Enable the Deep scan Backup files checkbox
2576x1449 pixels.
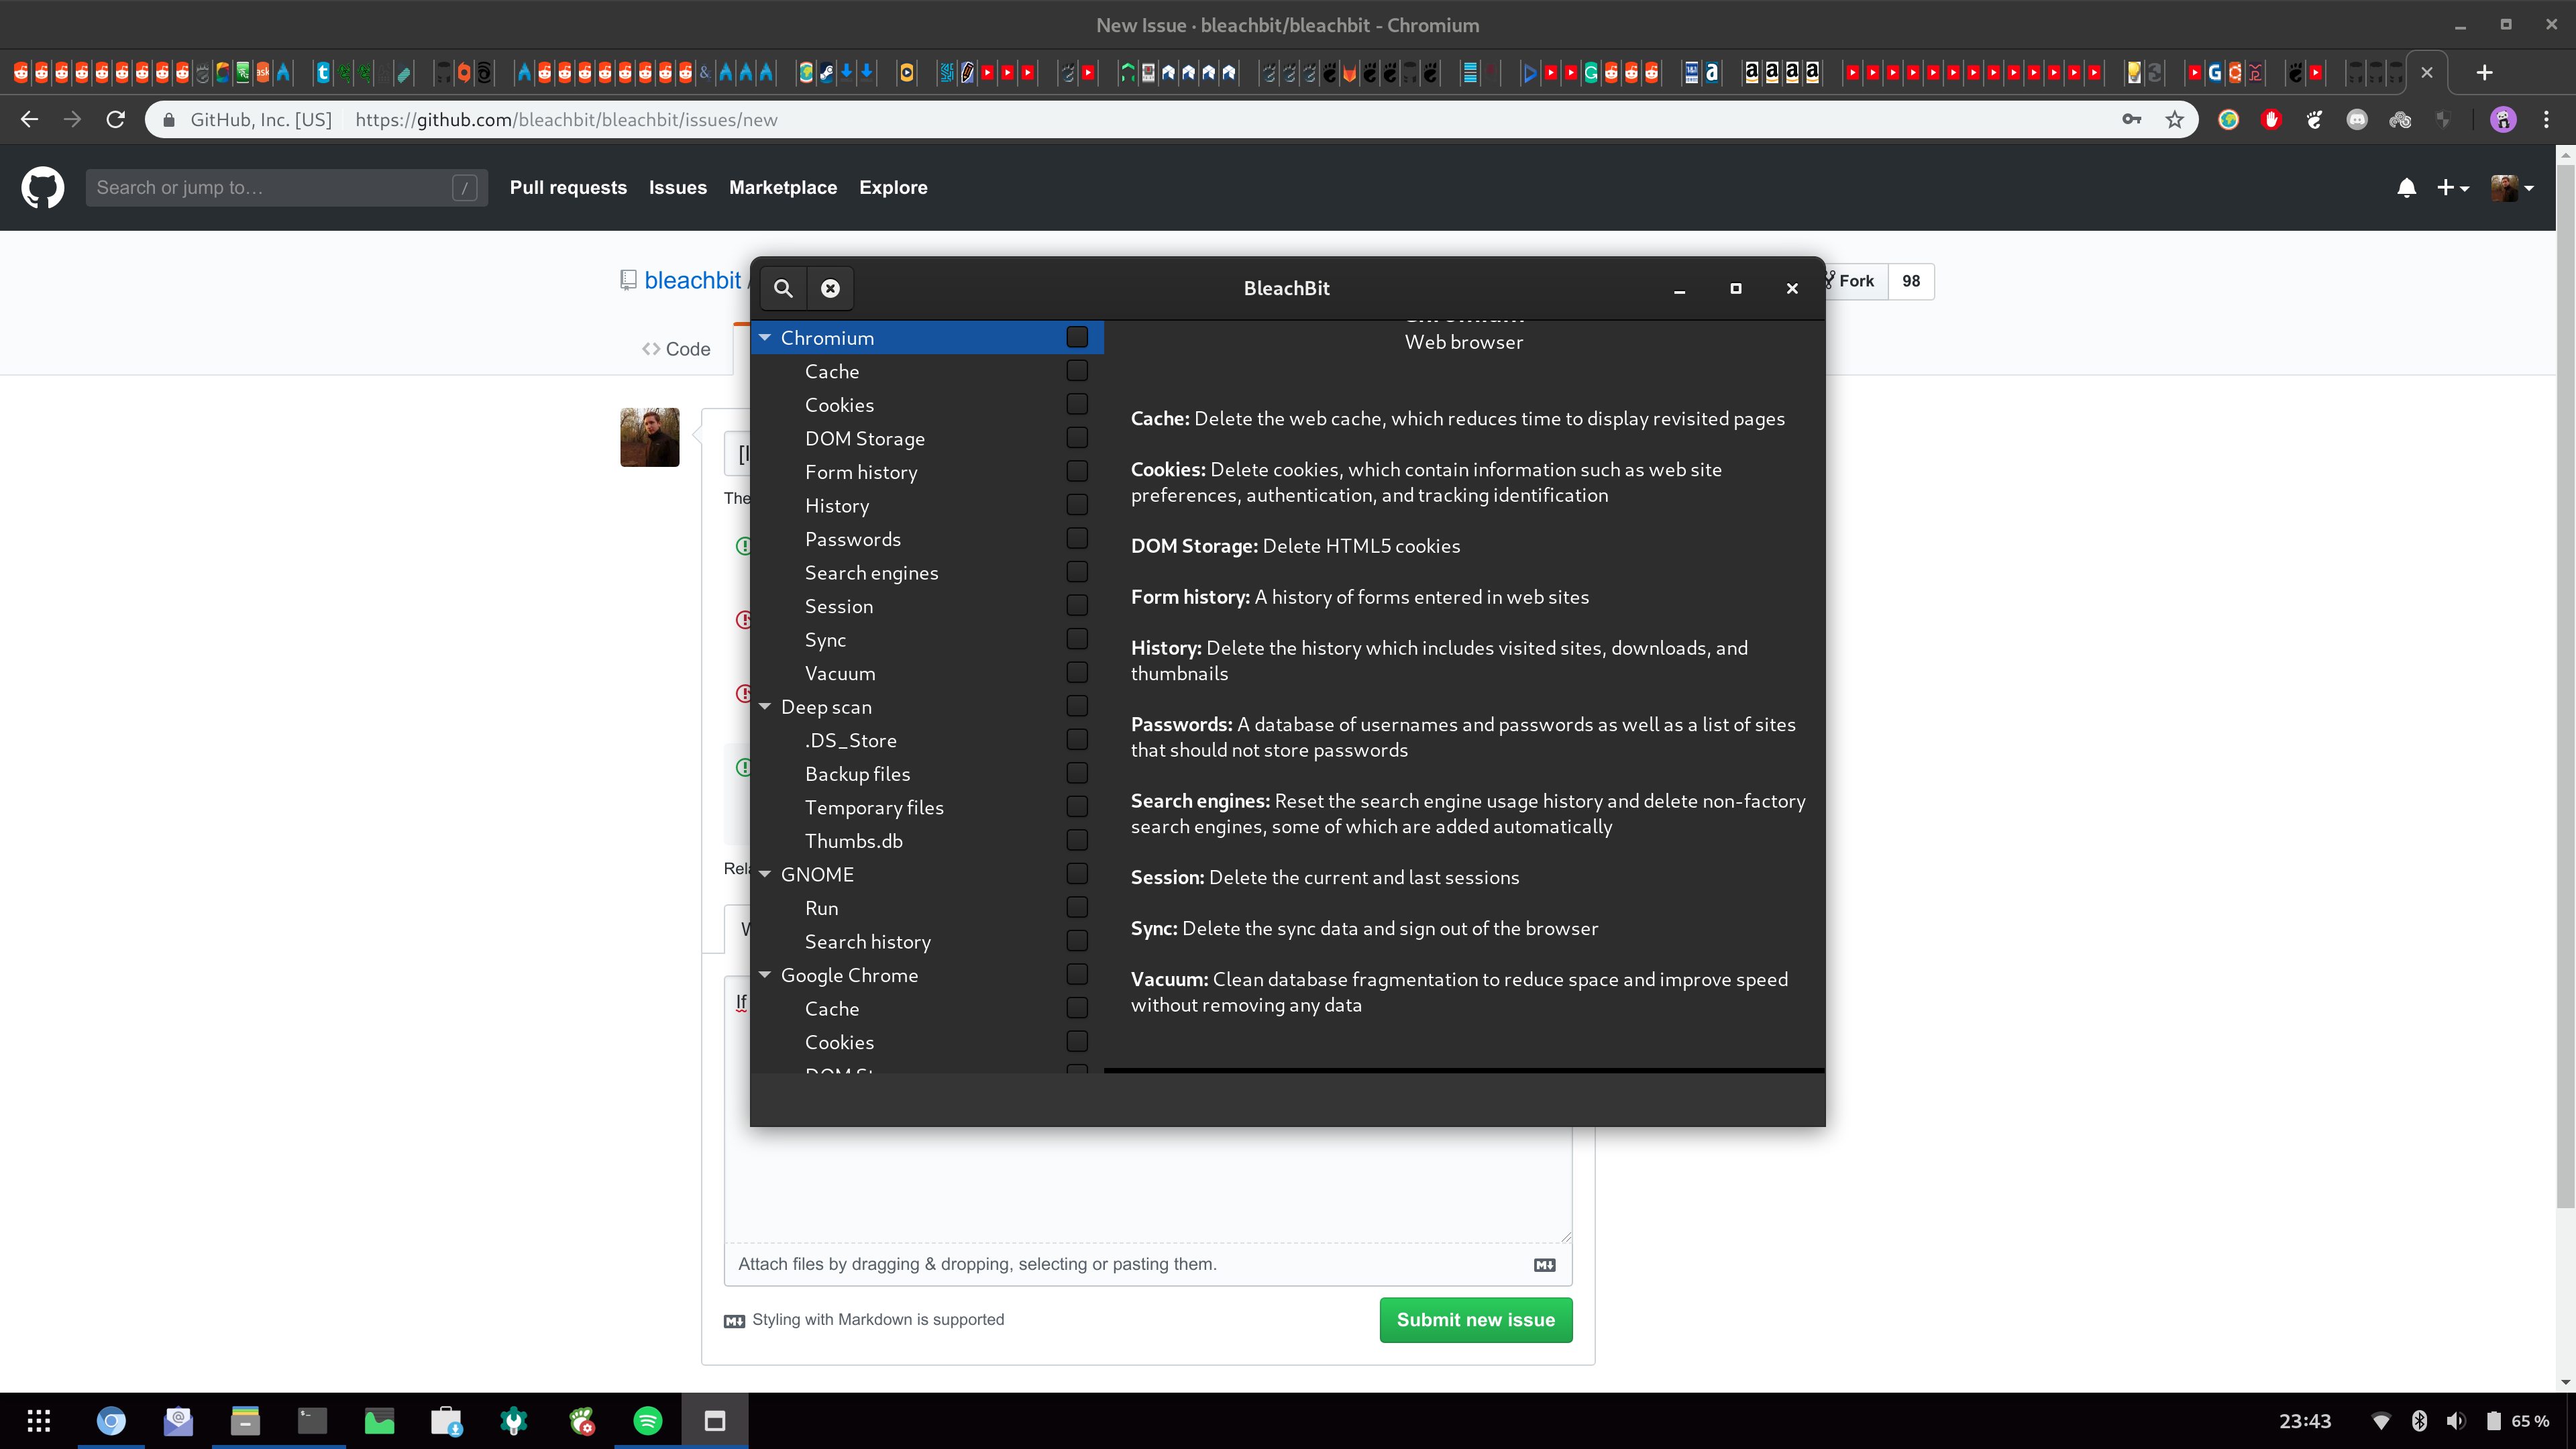click(x=1077, y=774)
